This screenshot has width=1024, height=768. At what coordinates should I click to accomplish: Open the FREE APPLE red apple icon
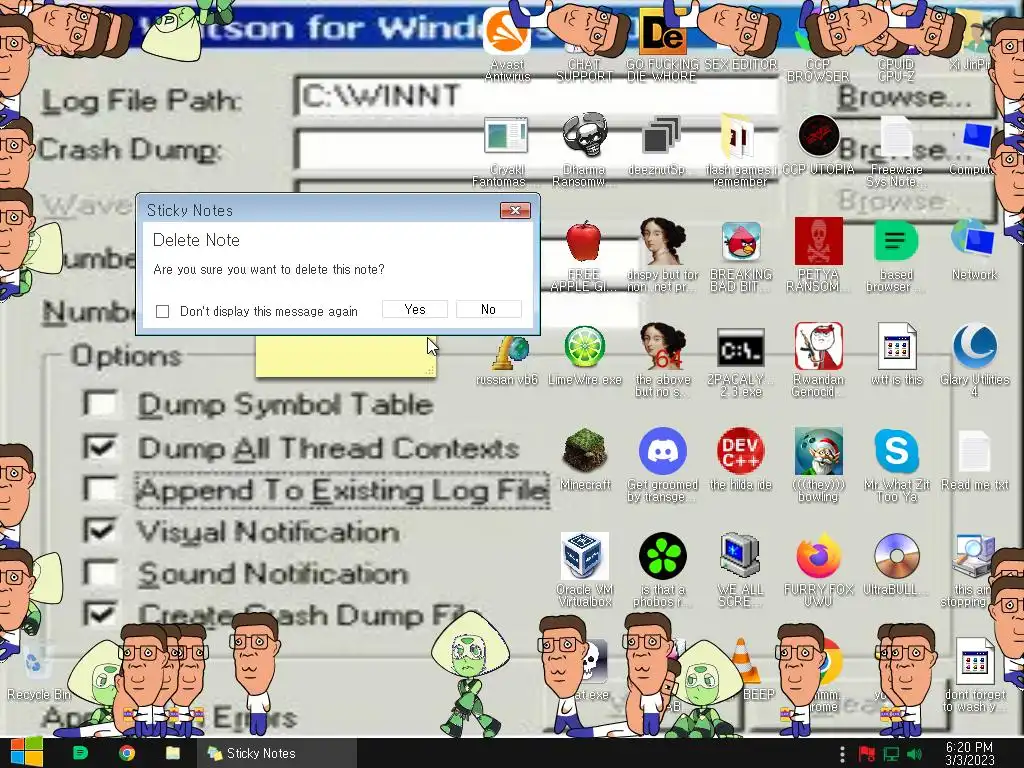584,242
